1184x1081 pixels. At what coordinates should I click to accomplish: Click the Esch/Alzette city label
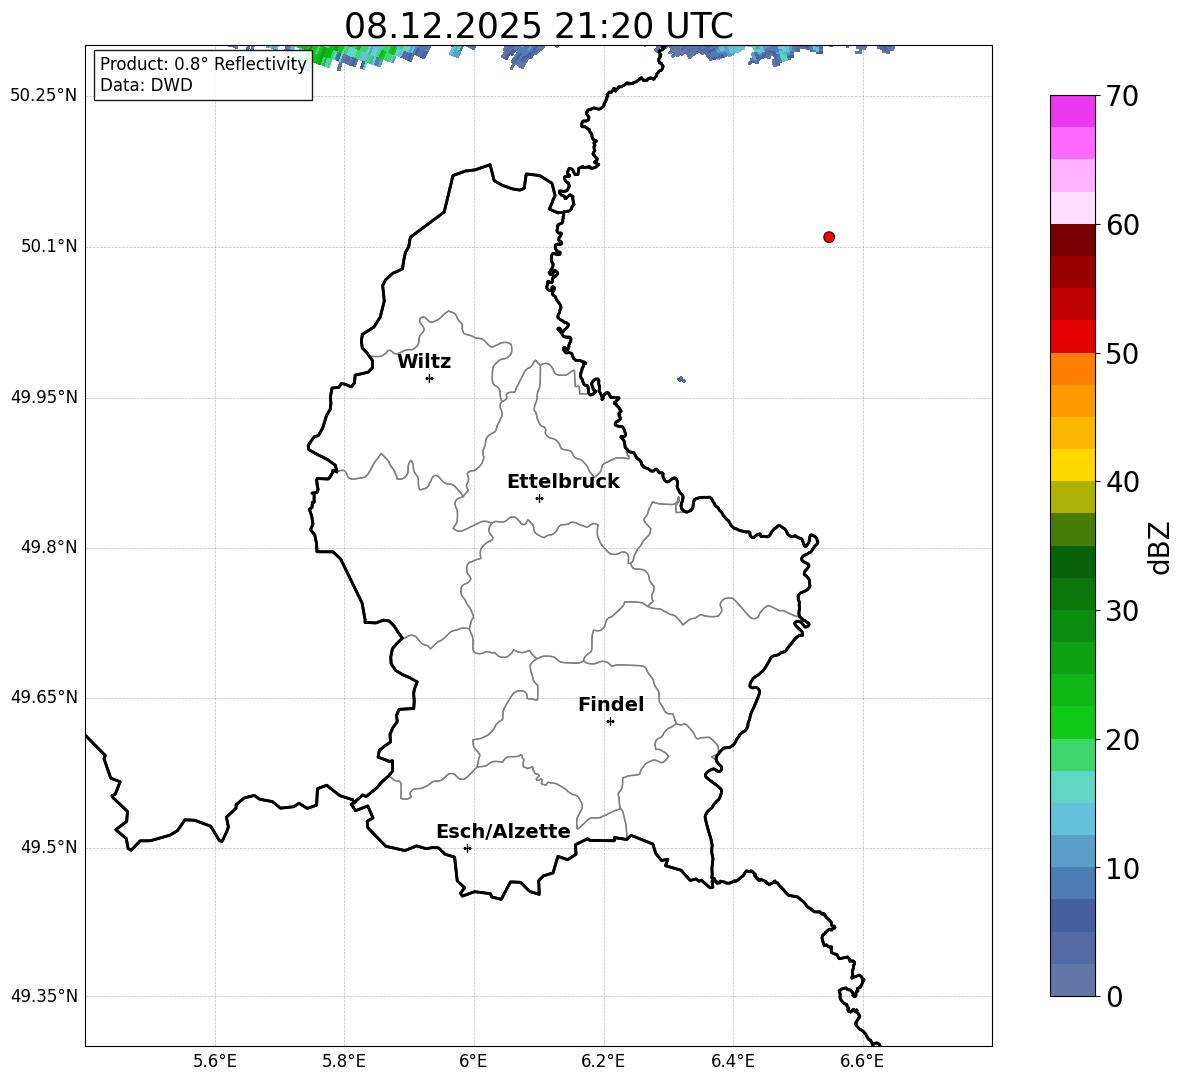(x=503, y=831)
